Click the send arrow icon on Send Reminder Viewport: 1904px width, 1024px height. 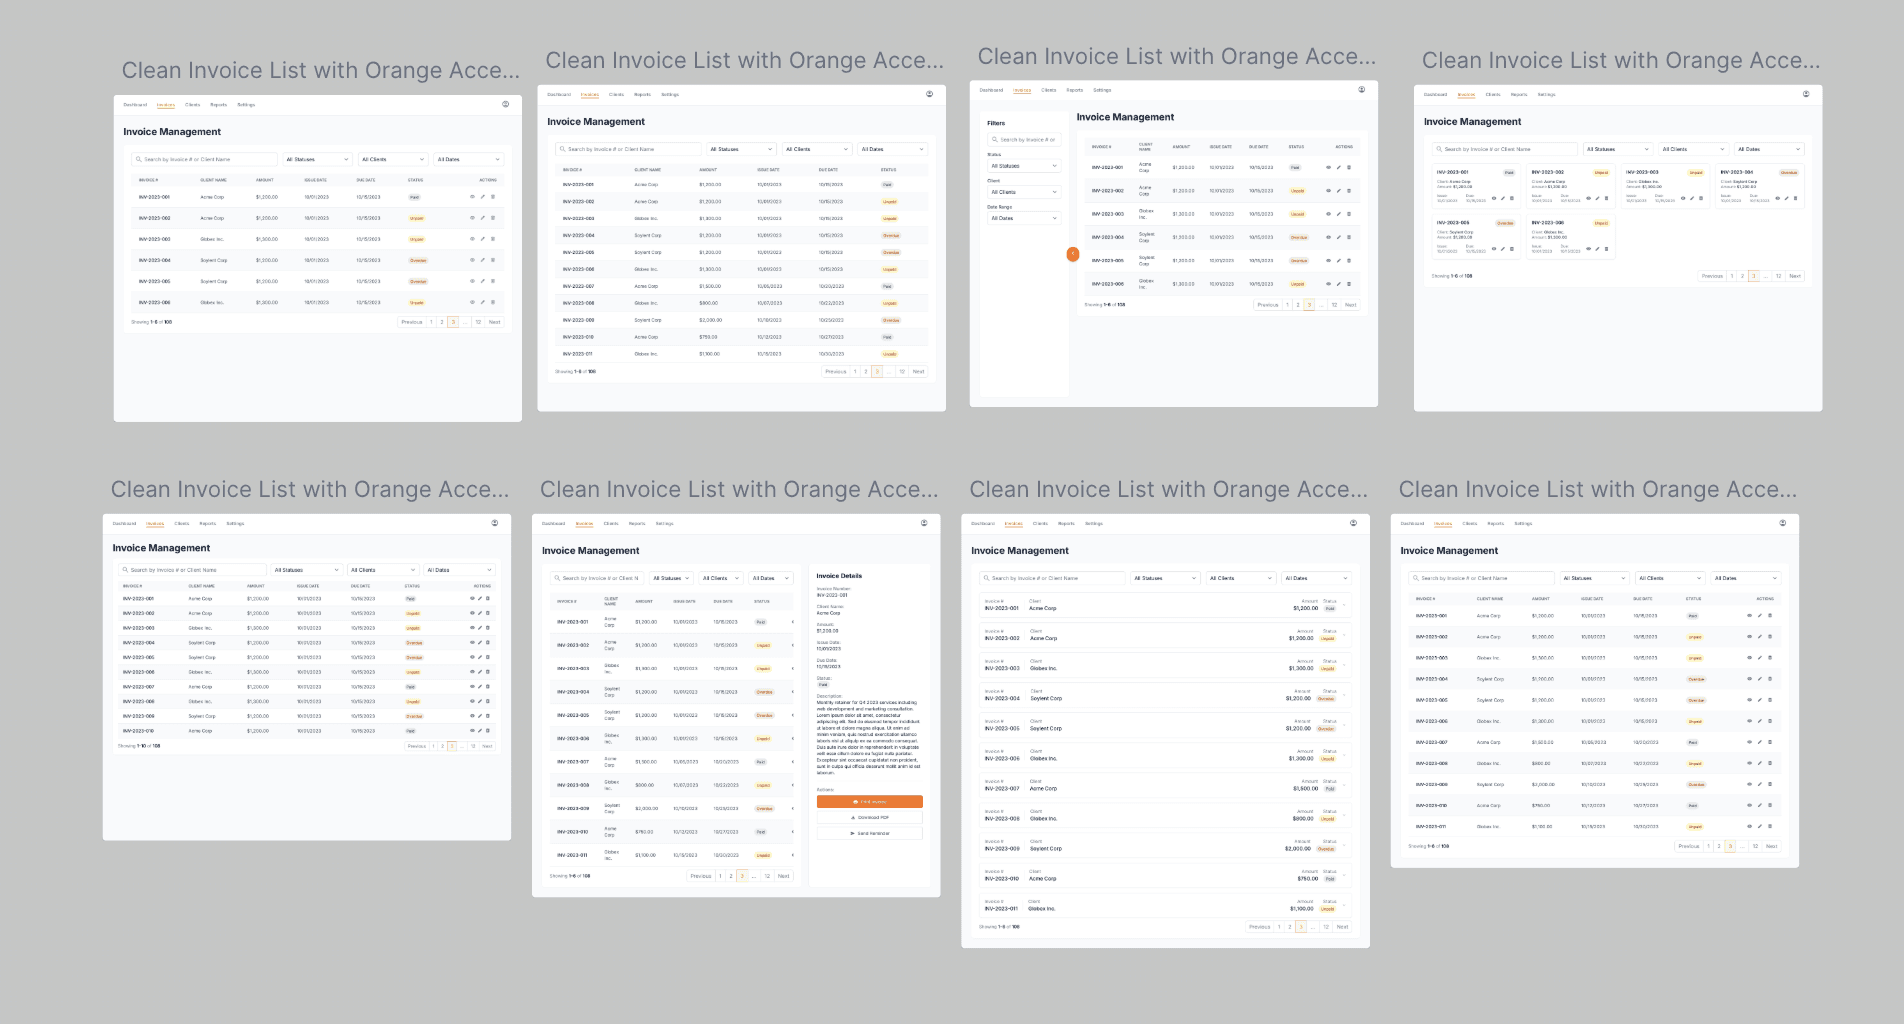pos(853,832)
